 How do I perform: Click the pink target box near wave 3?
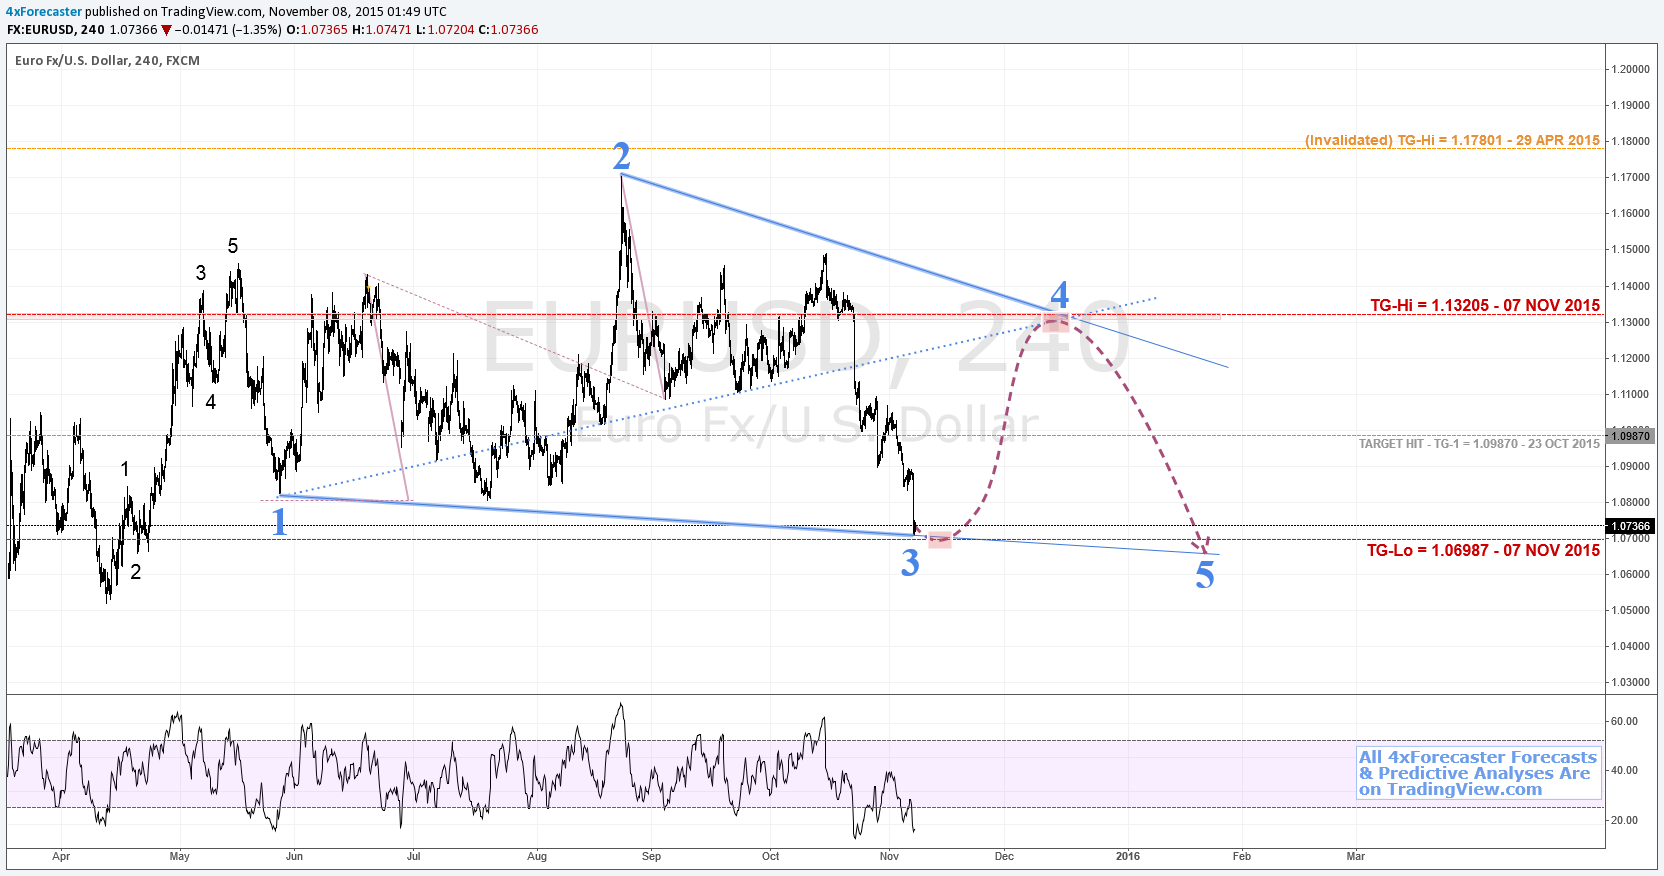[940, 540]
